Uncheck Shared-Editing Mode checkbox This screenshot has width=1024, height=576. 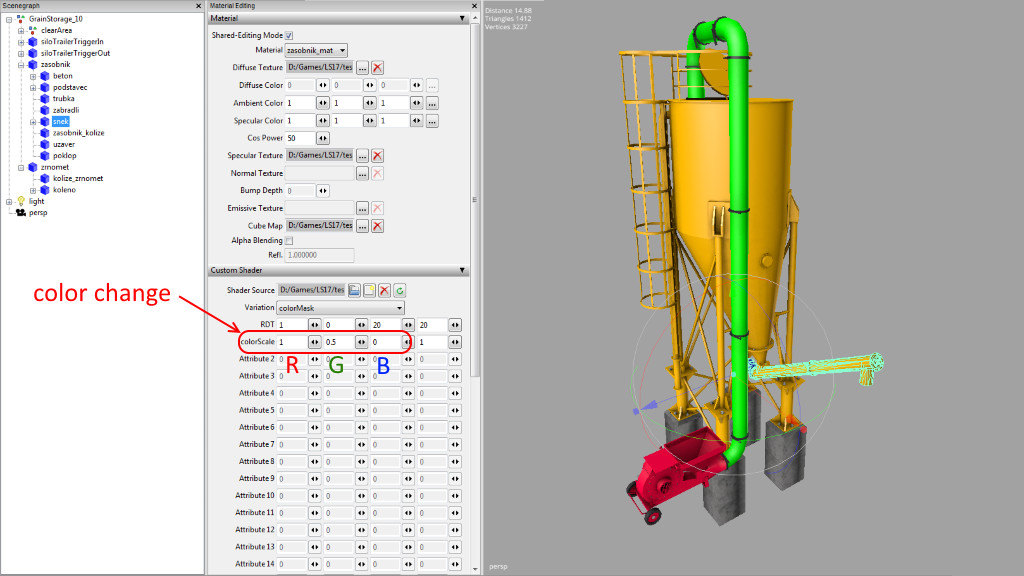click(x=289, y=35)
